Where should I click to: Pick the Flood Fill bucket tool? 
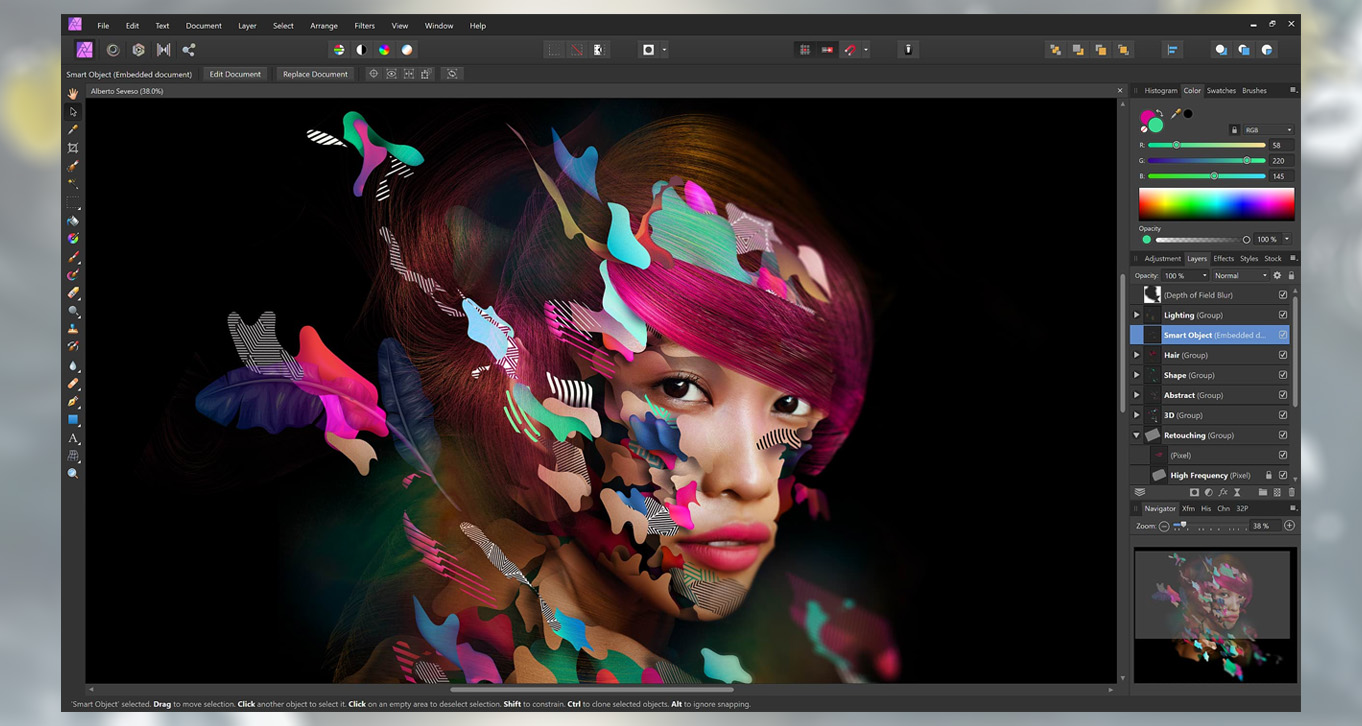coord(73,221)
